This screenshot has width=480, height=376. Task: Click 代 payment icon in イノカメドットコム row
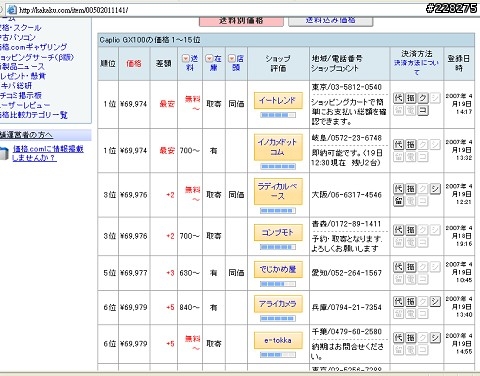[x=399, y=145]
